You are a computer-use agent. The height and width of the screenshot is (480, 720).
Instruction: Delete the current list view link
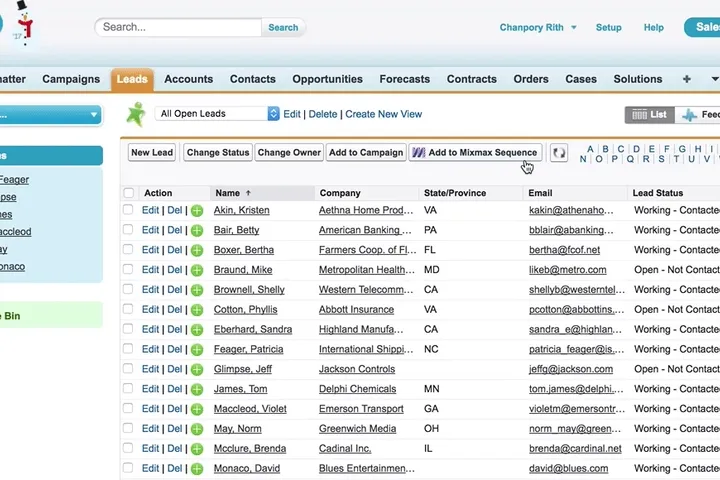pos(322,114)
